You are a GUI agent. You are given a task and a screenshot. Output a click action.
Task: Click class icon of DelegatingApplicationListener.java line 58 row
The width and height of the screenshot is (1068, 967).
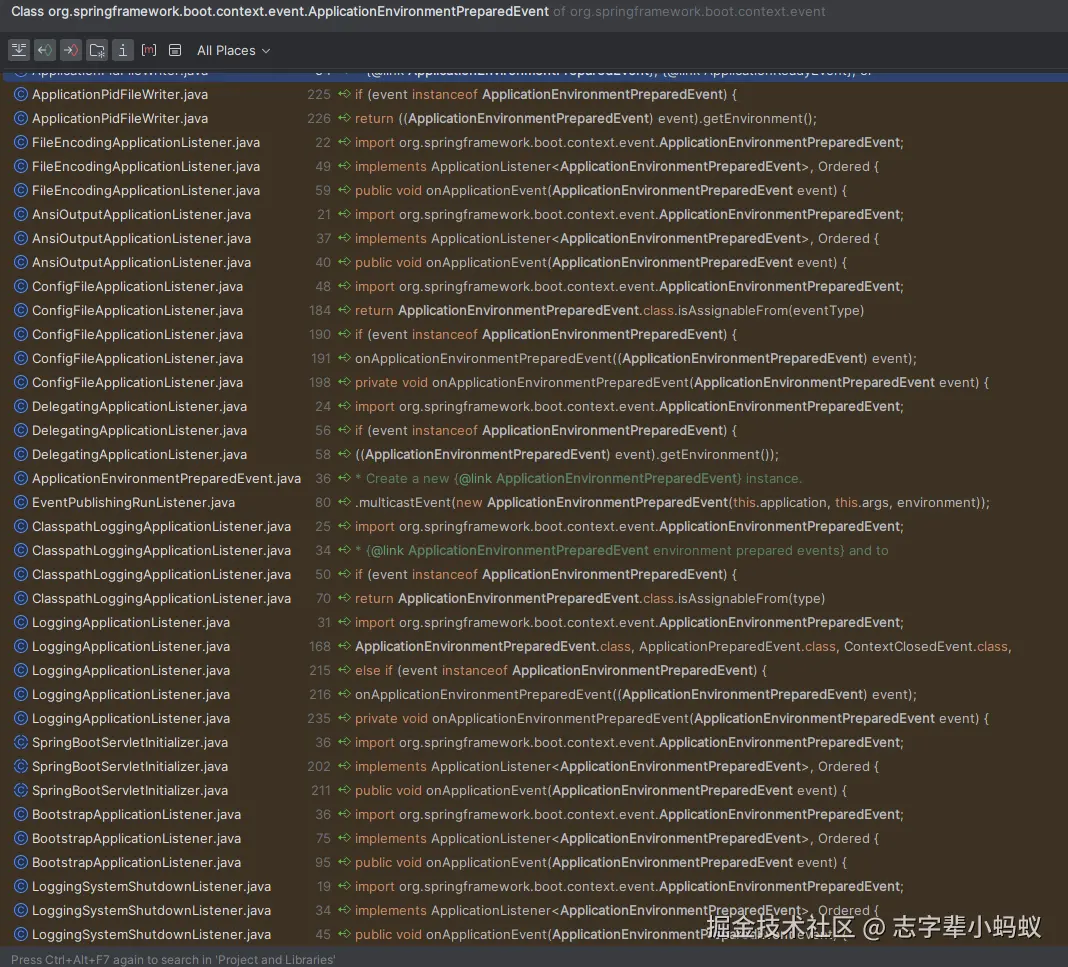(x=21, y=454)
